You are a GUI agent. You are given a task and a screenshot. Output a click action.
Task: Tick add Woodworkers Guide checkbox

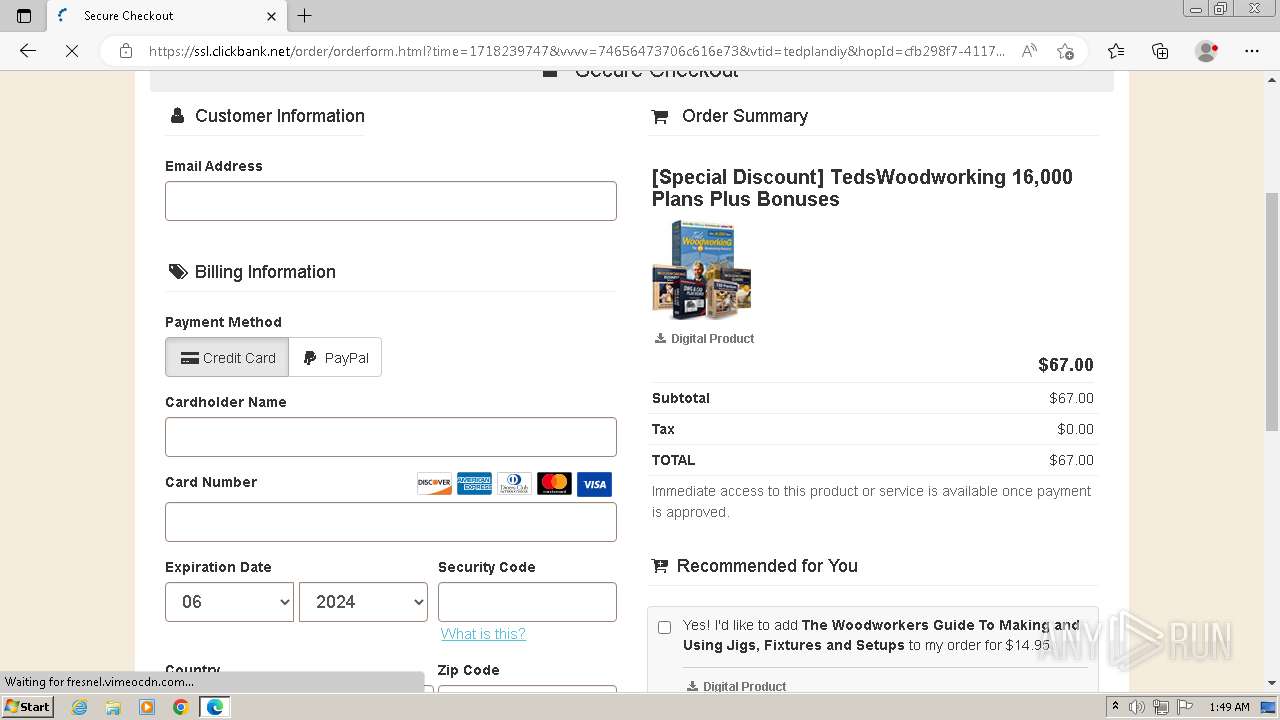[664, 627]
